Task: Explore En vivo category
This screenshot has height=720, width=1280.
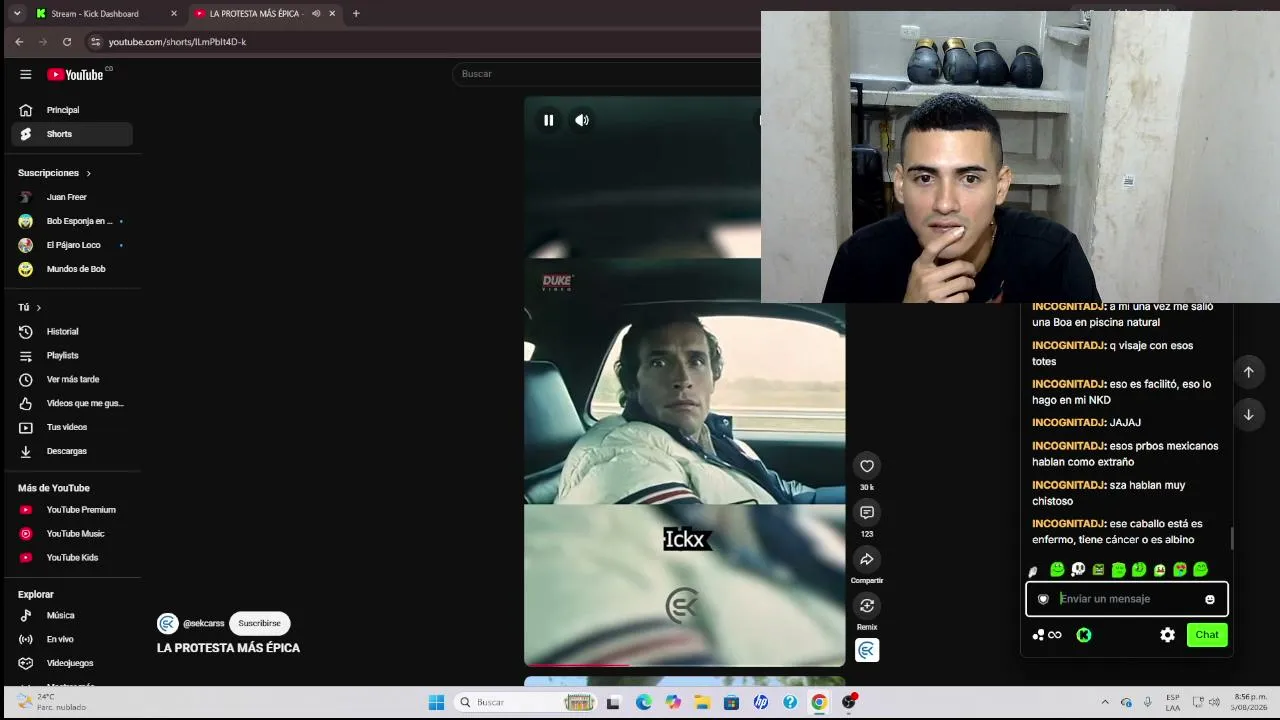Action: coord(72,639)
